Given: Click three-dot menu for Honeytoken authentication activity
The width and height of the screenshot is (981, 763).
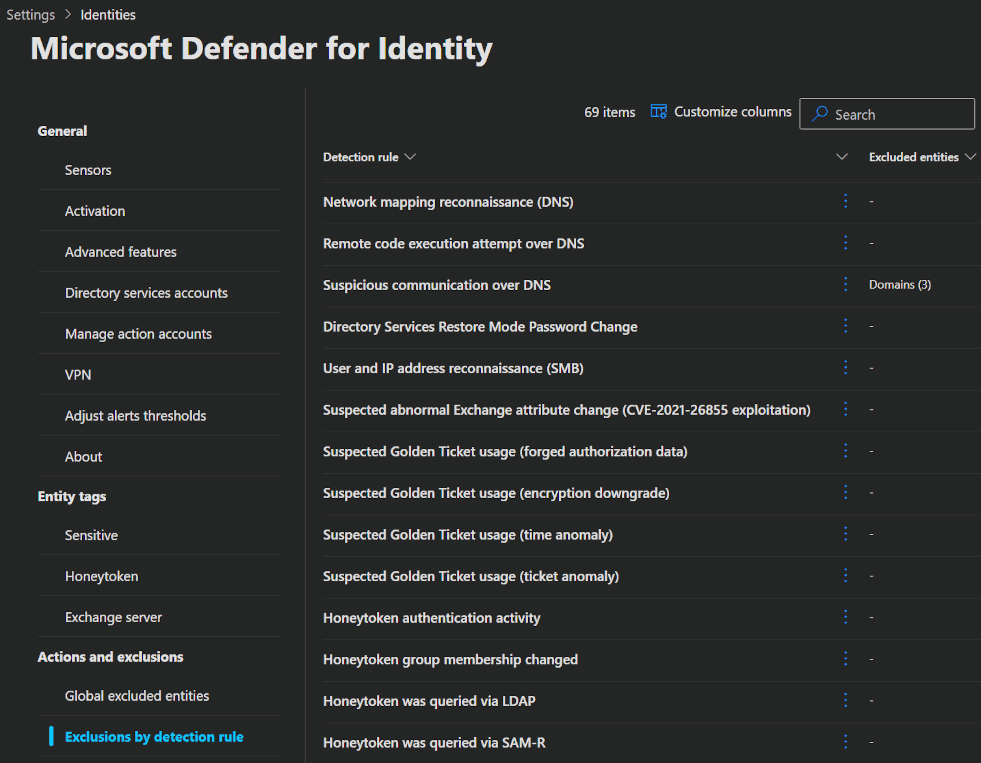Looking at the screenshot, I should [x=845, y=617].
